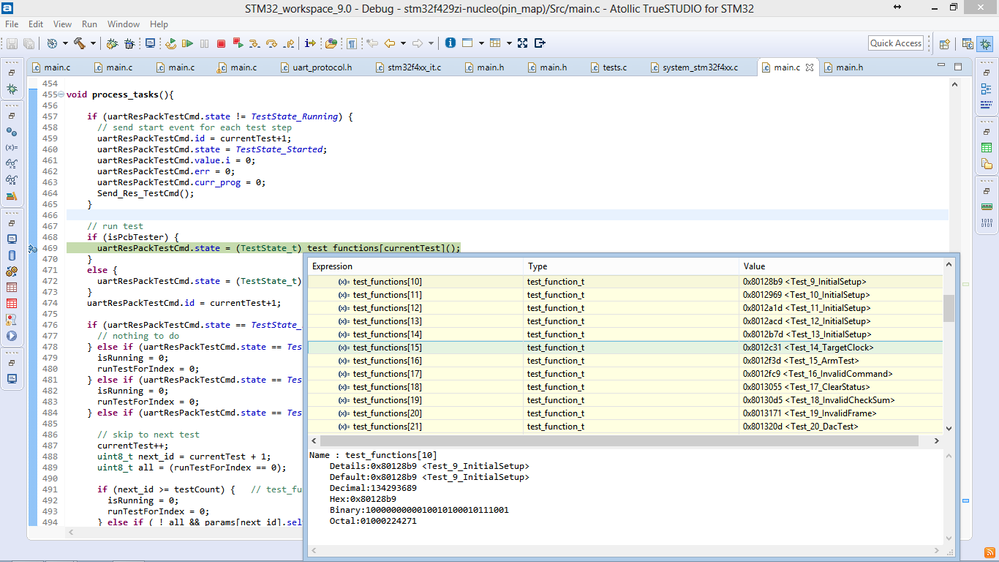The width and height of the screenshot is (999, 562).
Task: Open the hammer build dropdown arrow
Action: click(x=93, y=43)
